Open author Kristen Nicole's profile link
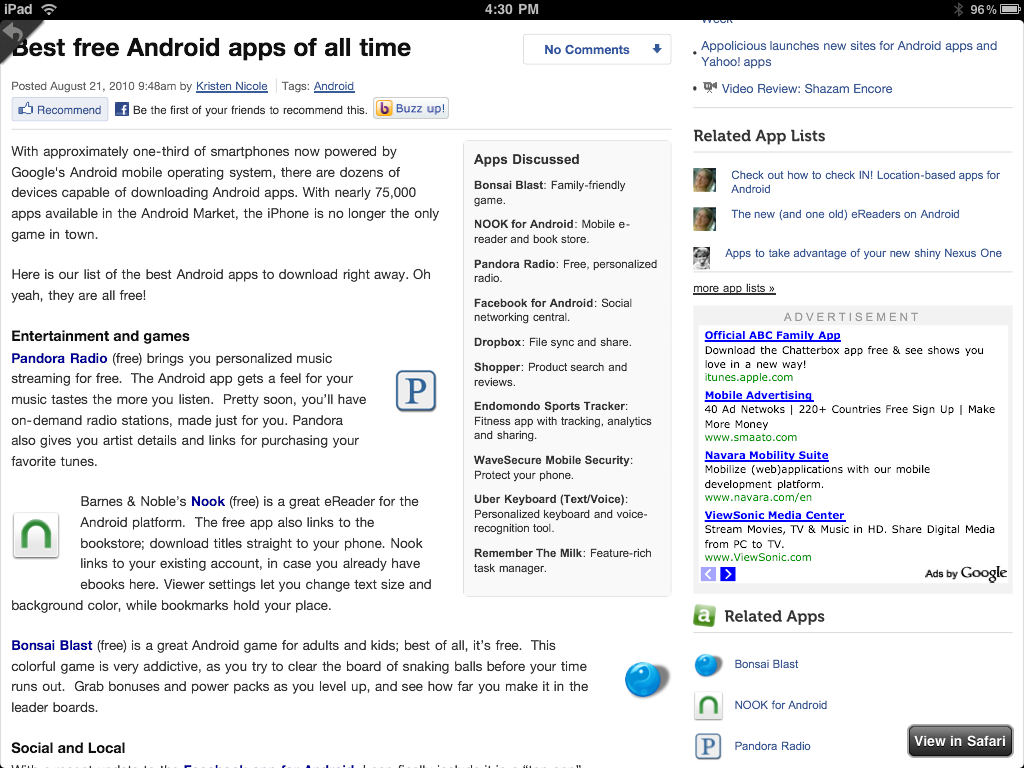This screenshot has width=1024, height=768. click(x=231, y=86)
